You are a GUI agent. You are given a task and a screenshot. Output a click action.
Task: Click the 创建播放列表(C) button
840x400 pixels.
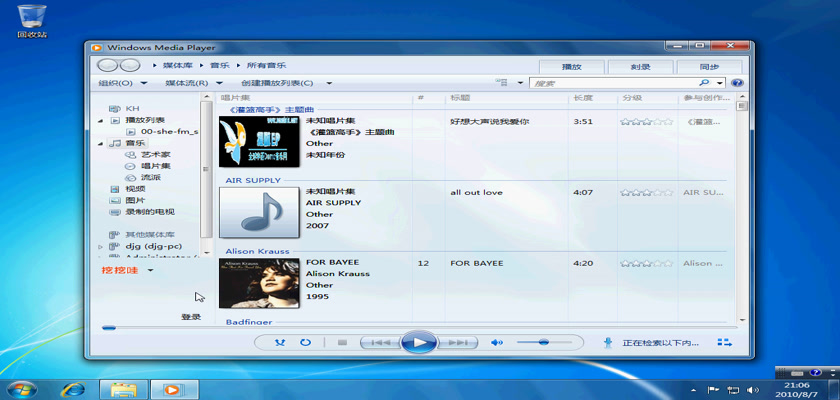(282, 83)
